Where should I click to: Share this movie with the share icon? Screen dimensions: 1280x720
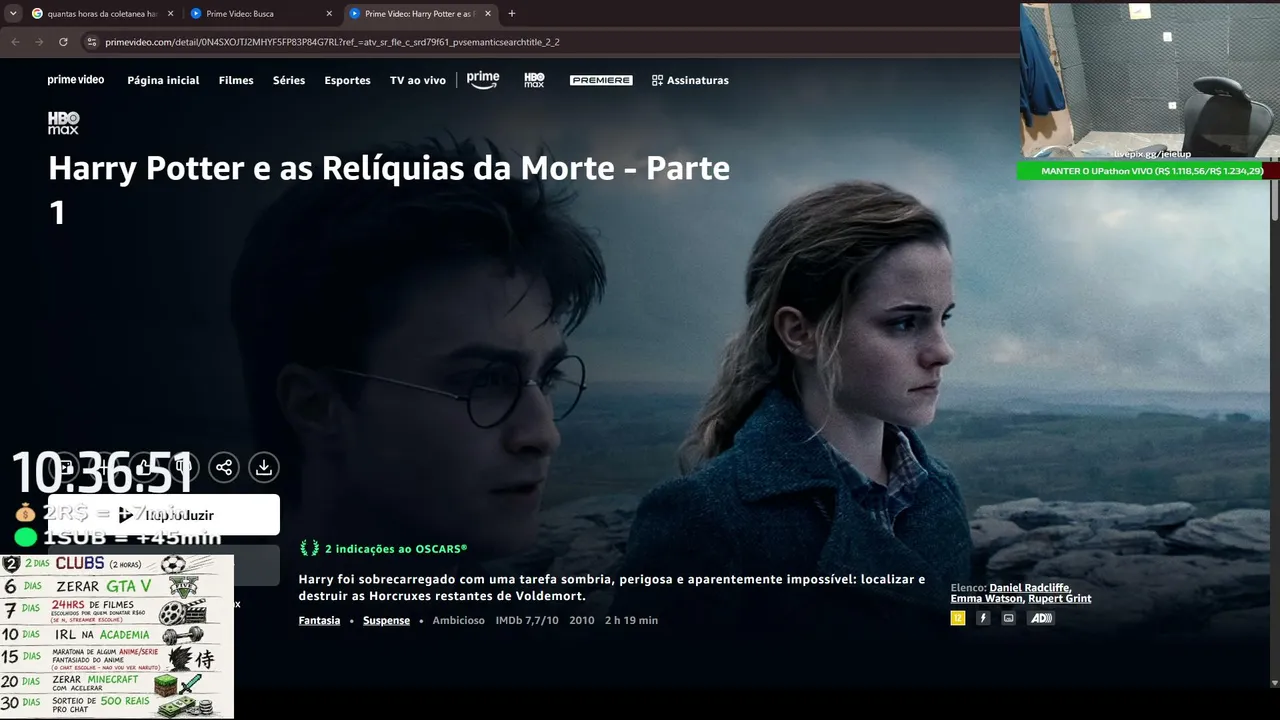[224, 467]
